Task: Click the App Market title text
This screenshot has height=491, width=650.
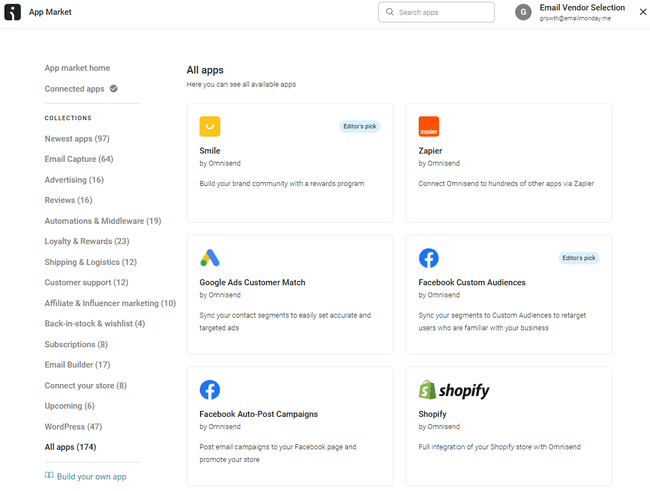Action: click(50, 12)
